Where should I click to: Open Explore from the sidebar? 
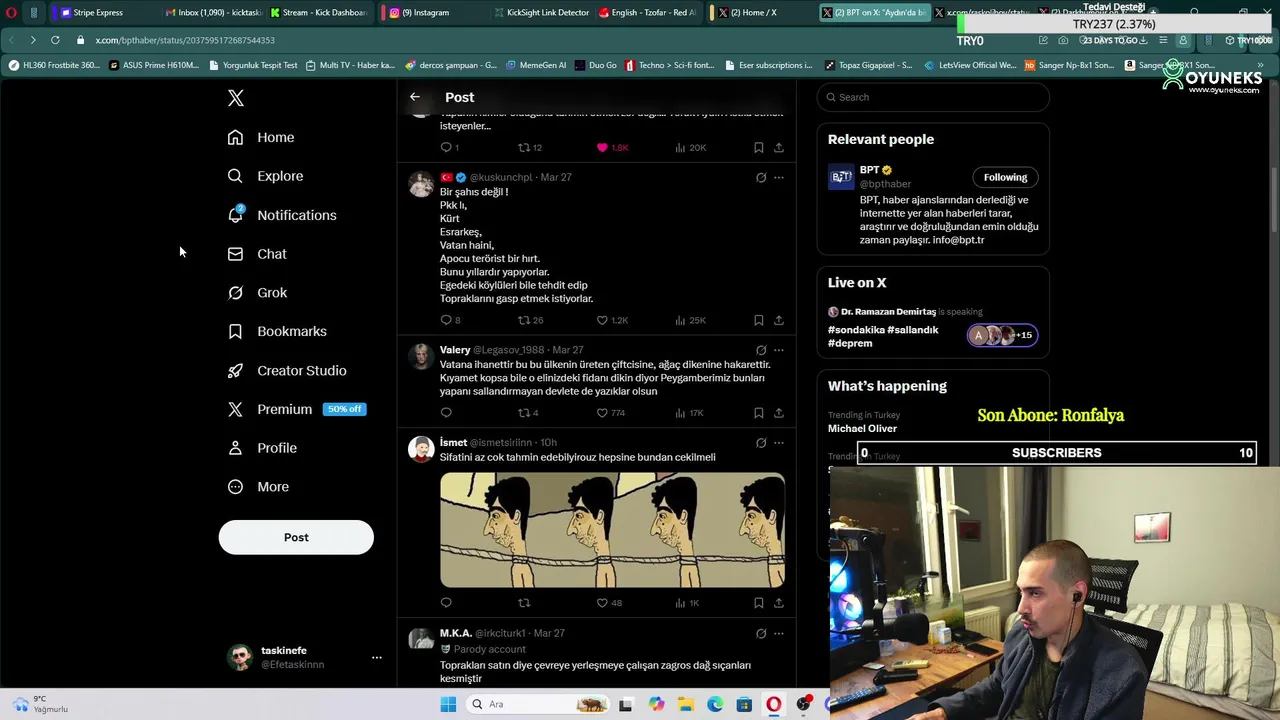click(x=265, y=176)
